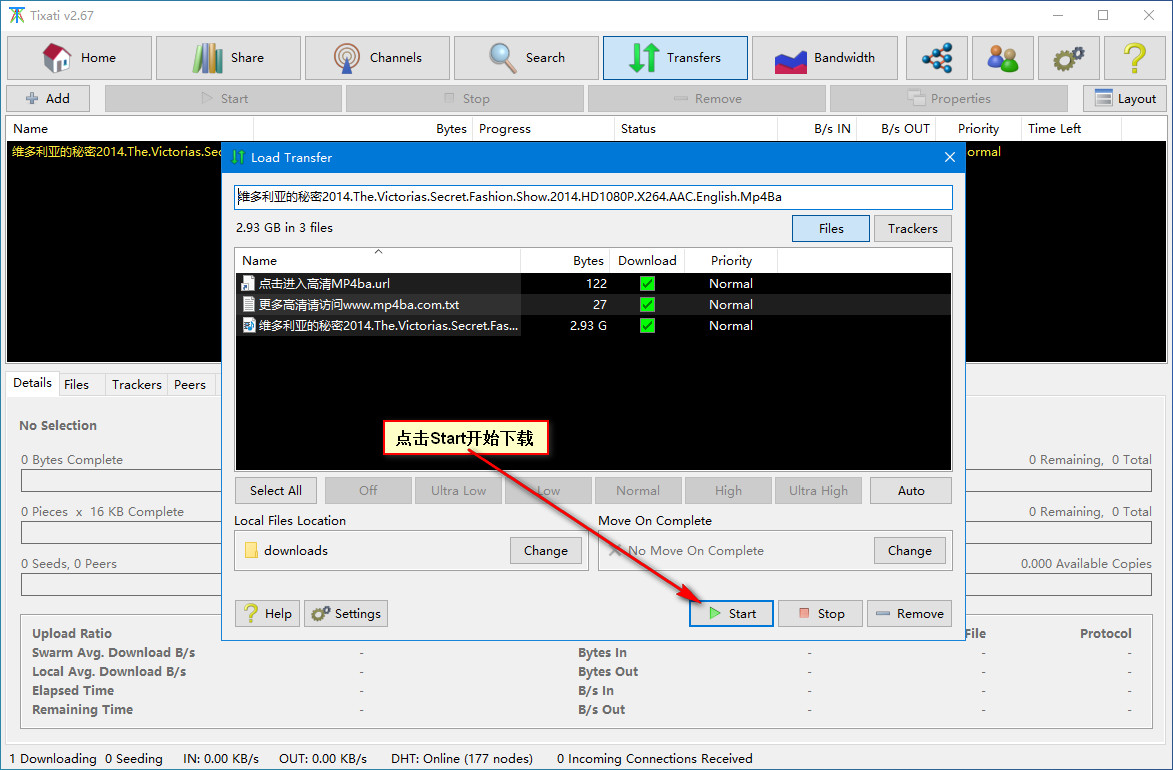
Task: Set priority to Off
Action: [x=368, y=491]
